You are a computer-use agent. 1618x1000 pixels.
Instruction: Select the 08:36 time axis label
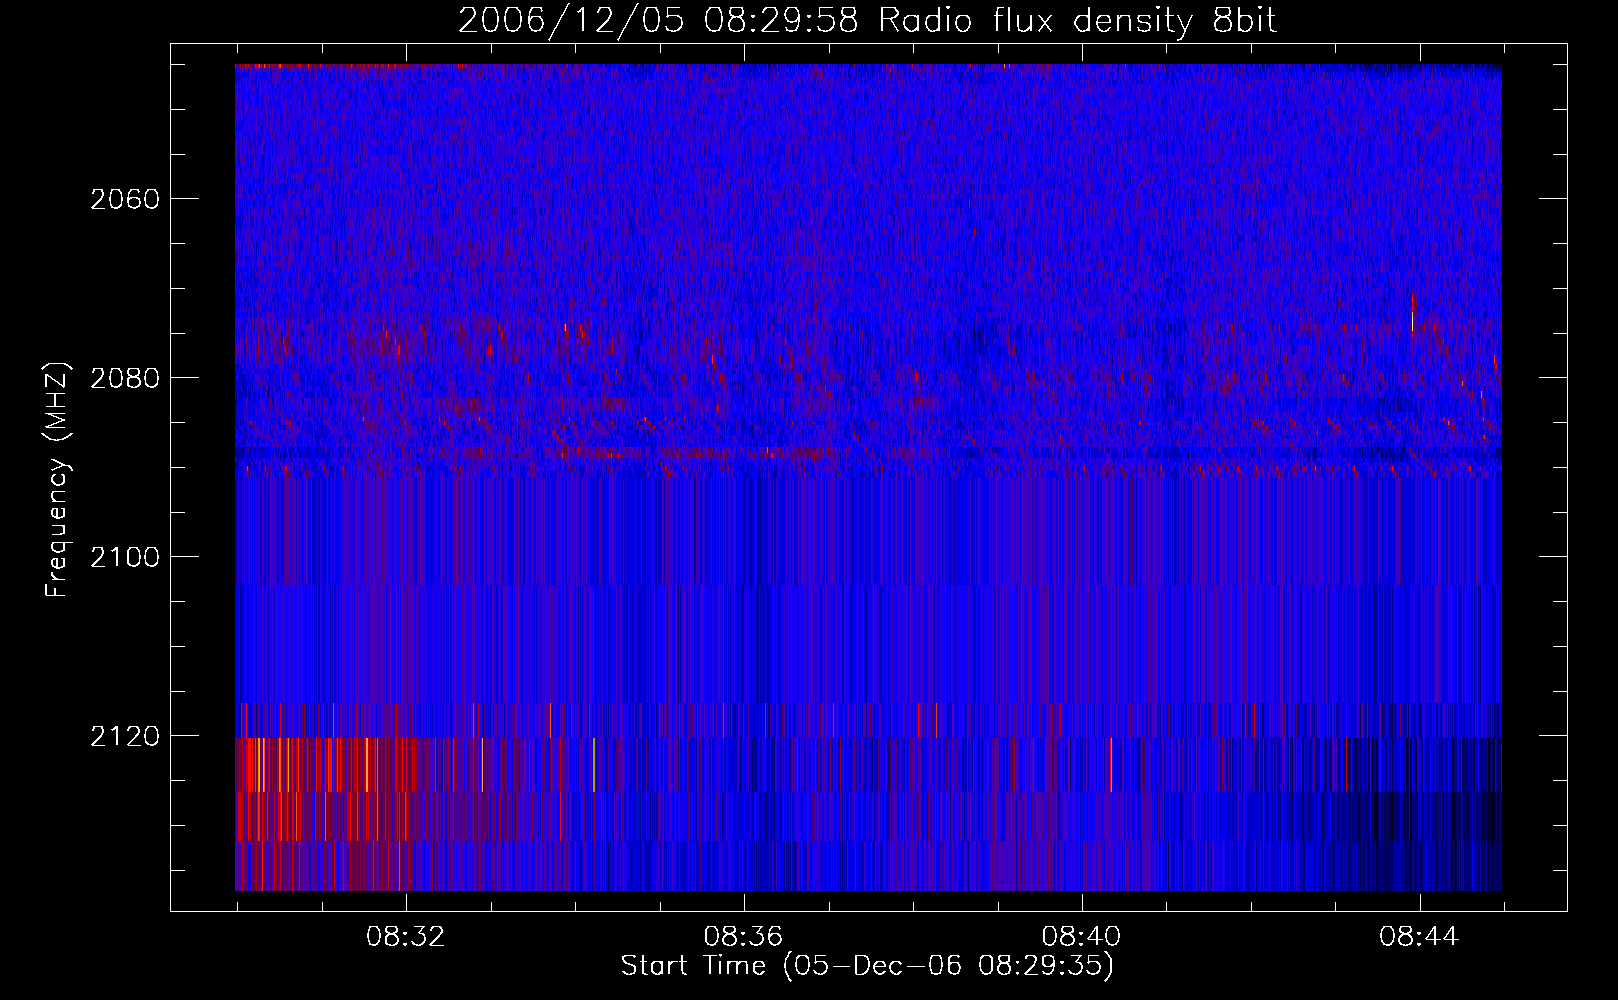point(743,937)
